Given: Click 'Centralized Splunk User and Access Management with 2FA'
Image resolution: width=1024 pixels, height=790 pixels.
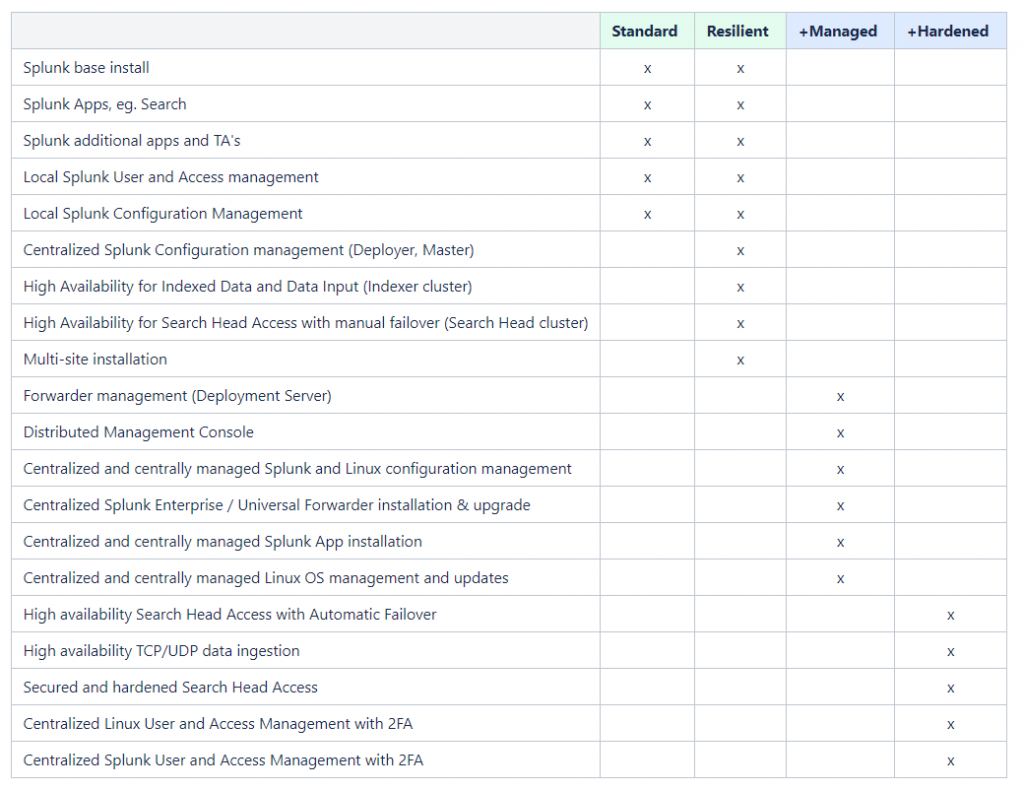Looking at the screenshot, I should 223,761.
